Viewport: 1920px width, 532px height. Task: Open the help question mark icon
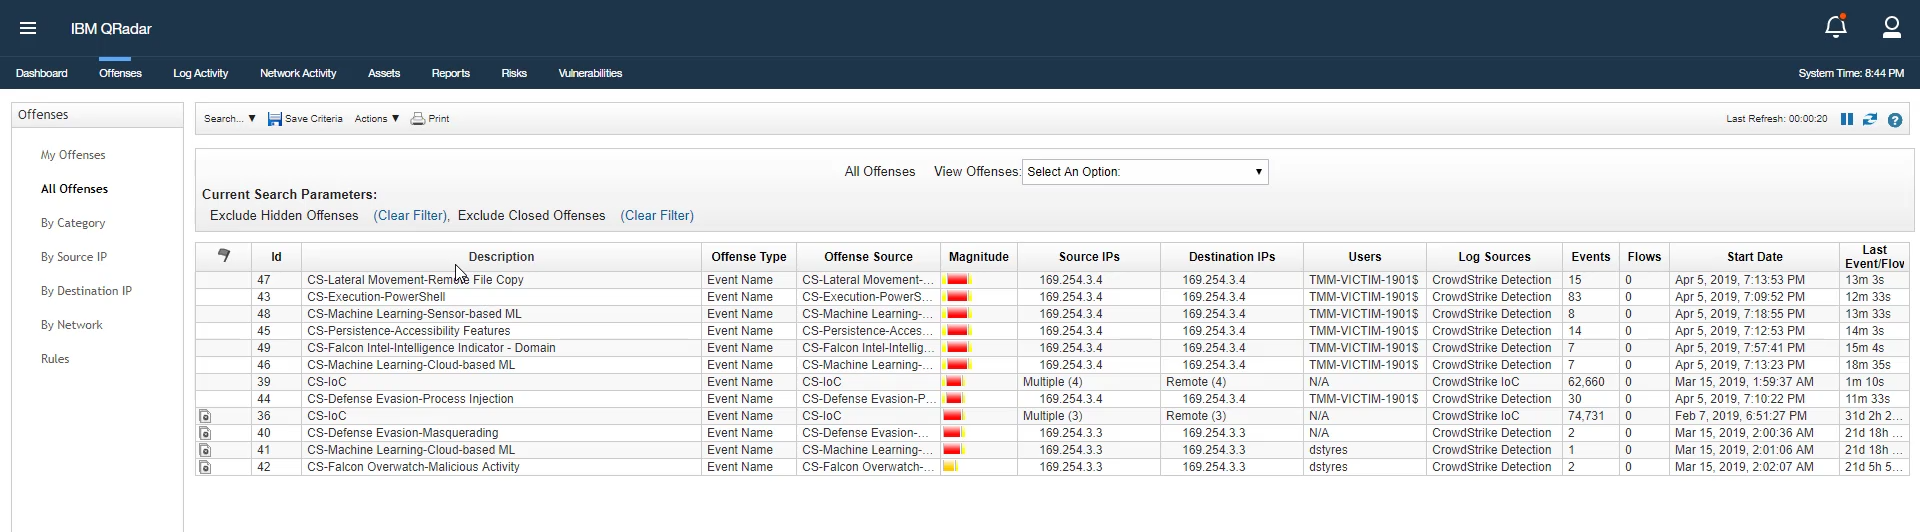[x=1895, y=119]
